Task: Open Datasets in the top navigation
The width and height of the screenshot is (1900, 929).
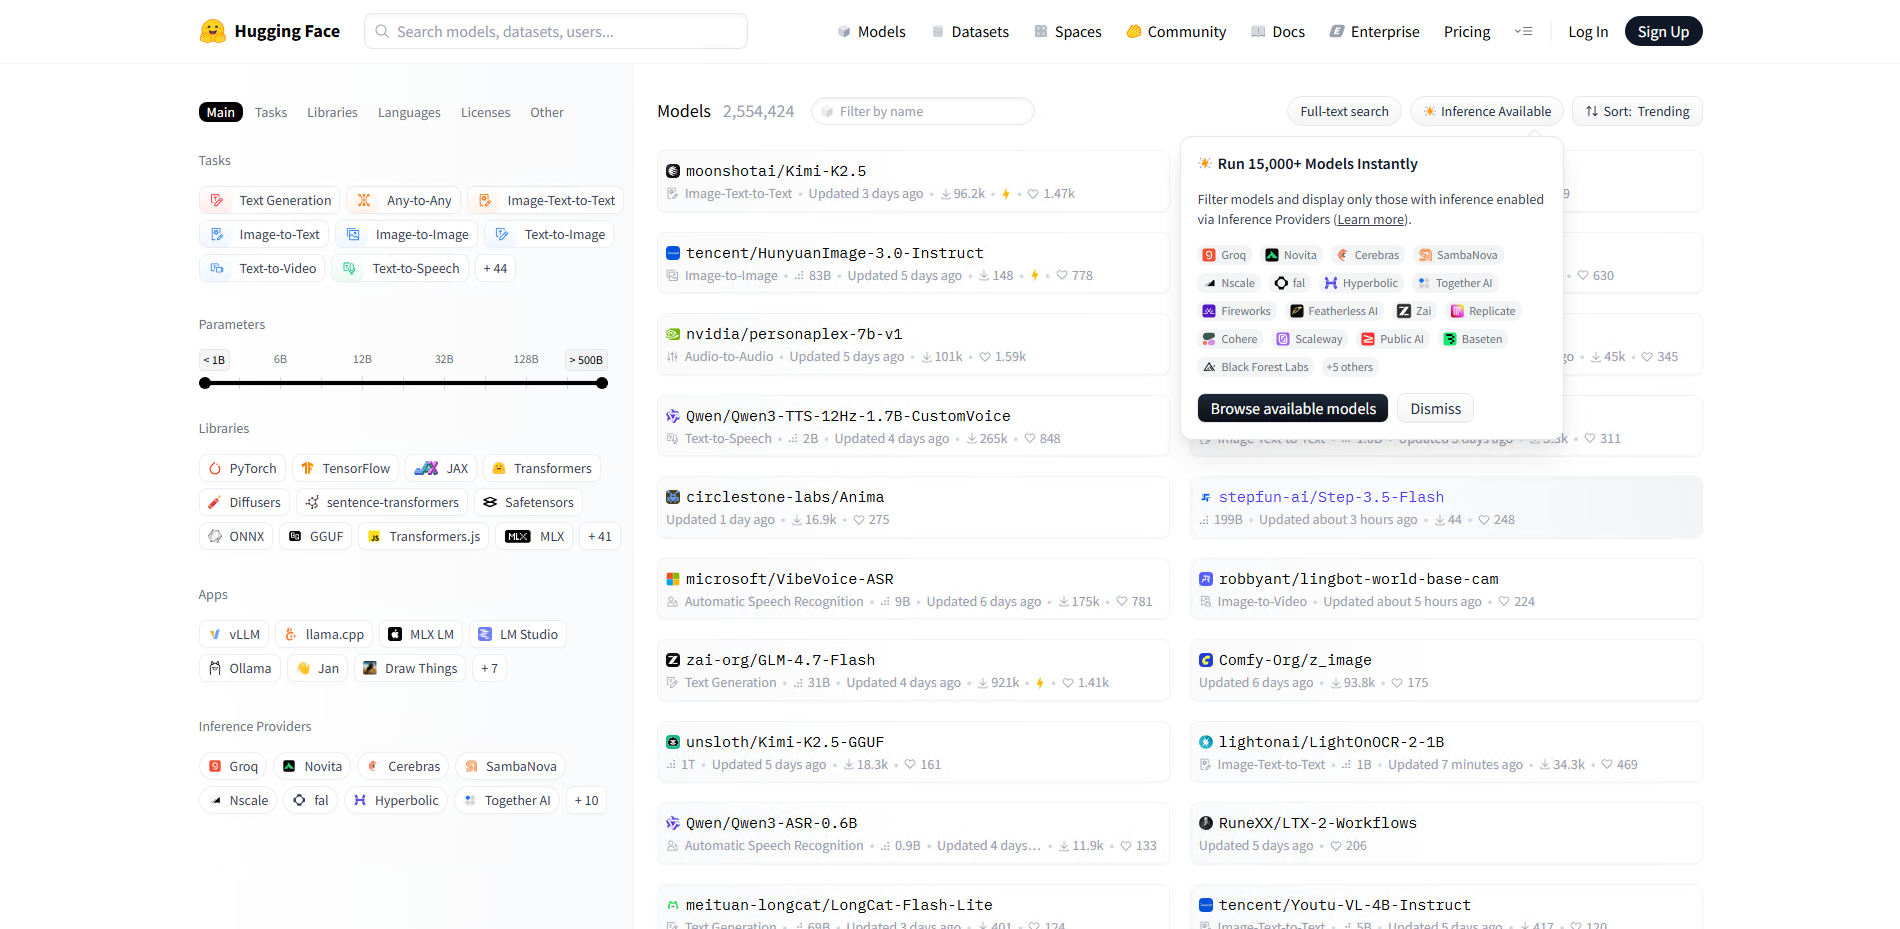Action: (x=970, y=31)
